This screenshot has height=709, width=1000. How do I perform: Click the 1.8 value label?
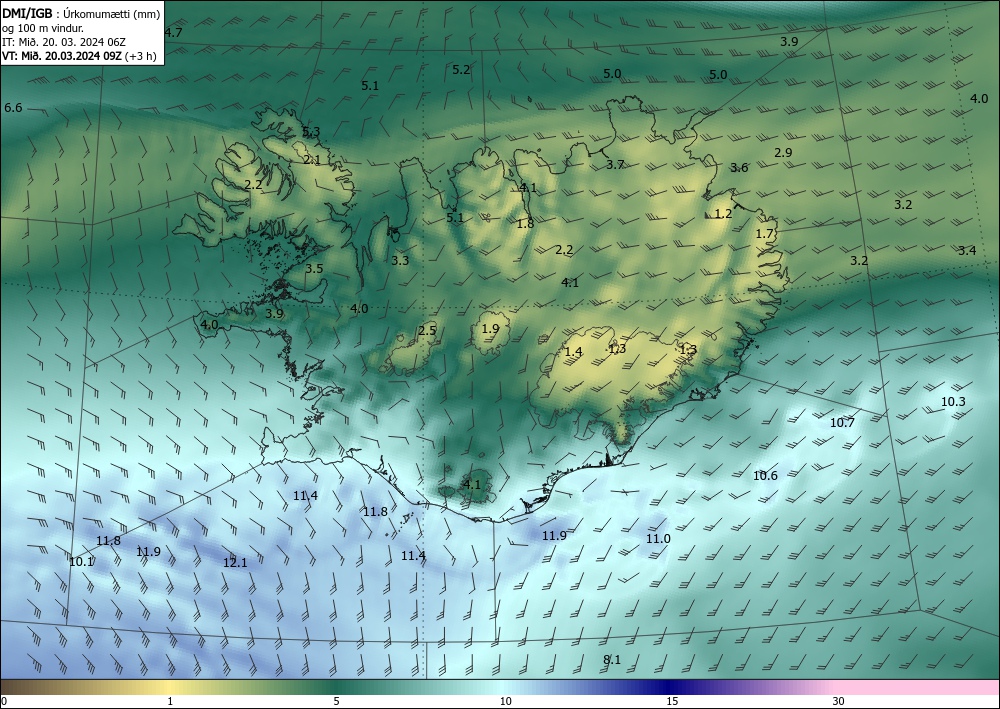(x=526, y=223)
